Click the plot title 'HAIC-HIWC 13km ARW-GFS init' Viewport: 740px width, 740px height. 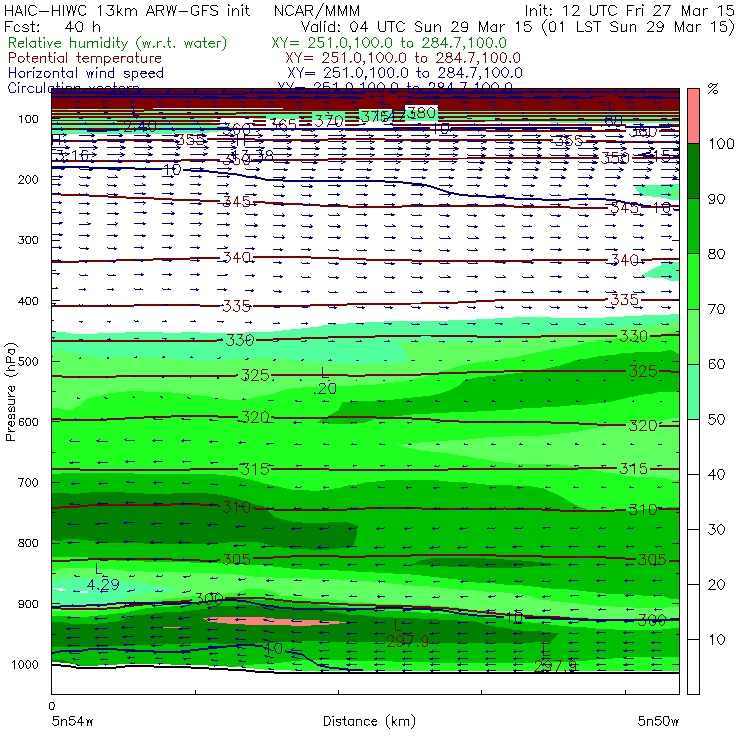(126, 10)
